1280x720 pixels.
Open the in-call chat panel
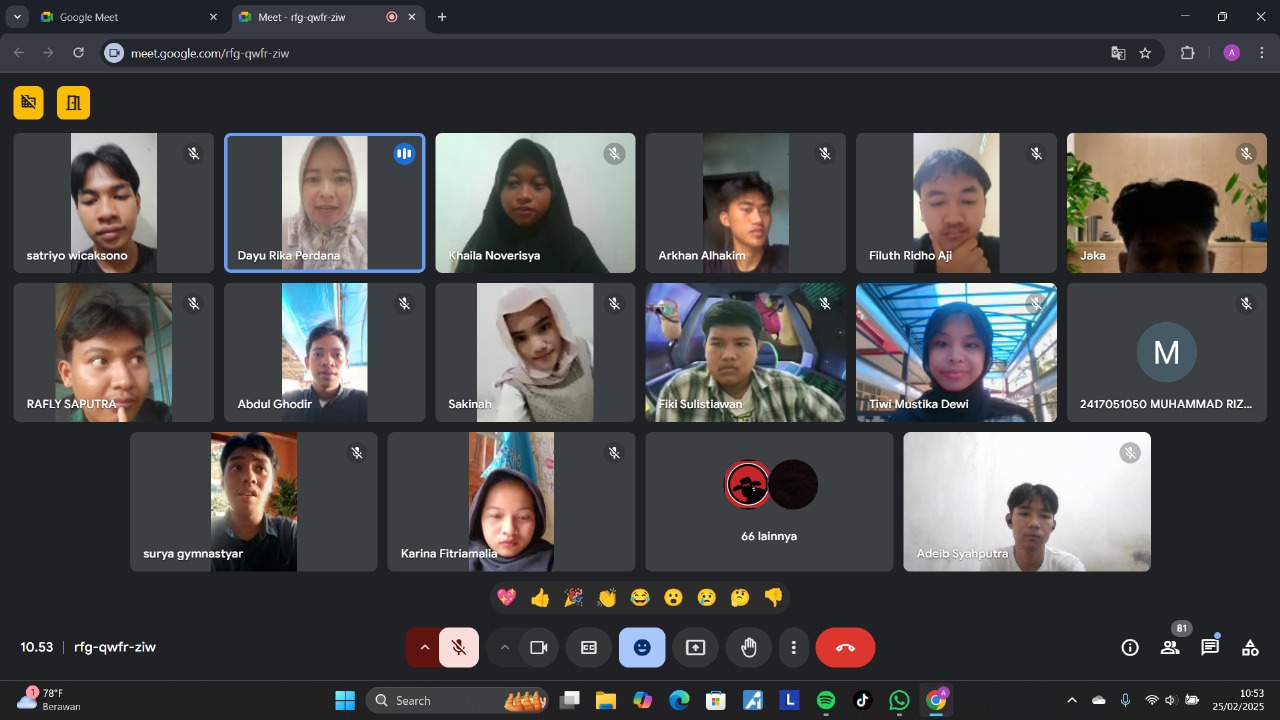[1210, 648]
